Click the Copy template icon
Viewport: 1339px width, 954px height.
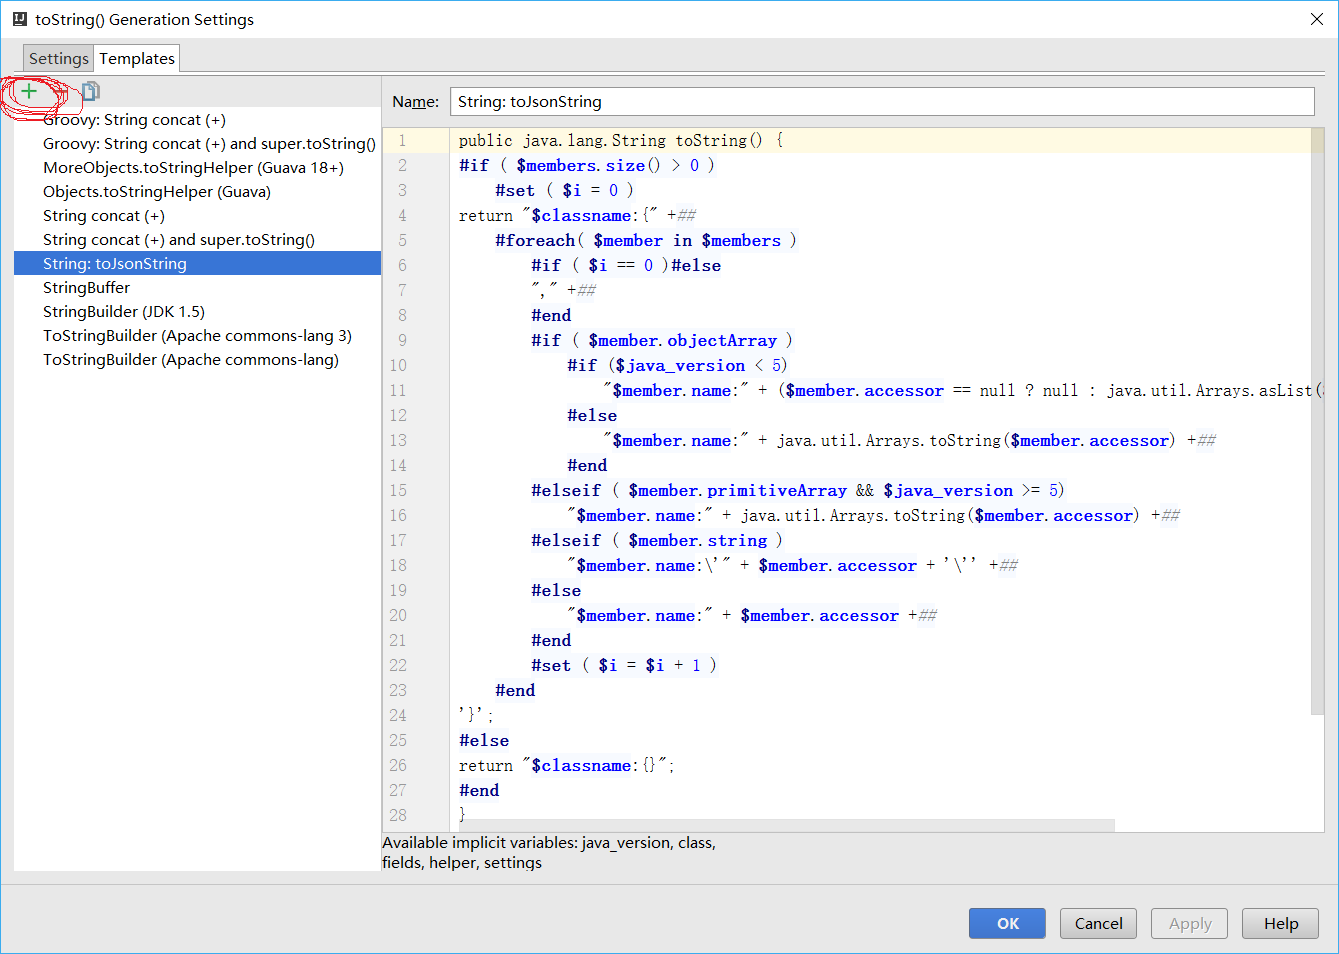91,92
